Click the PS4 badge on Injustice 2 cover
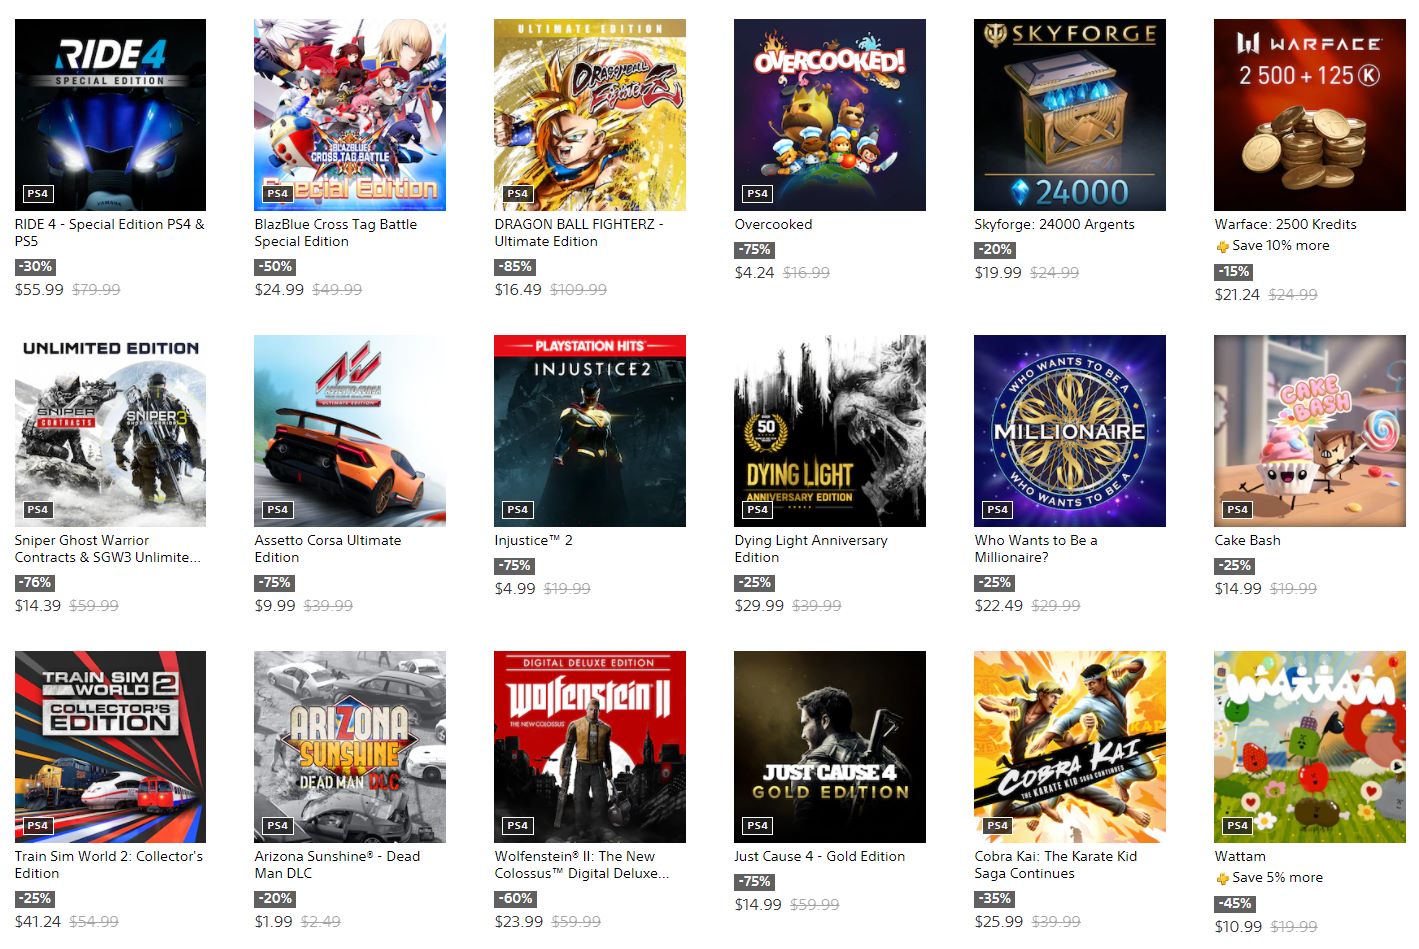The width and height of the screenshot is (1419, 949). [517, 510]
